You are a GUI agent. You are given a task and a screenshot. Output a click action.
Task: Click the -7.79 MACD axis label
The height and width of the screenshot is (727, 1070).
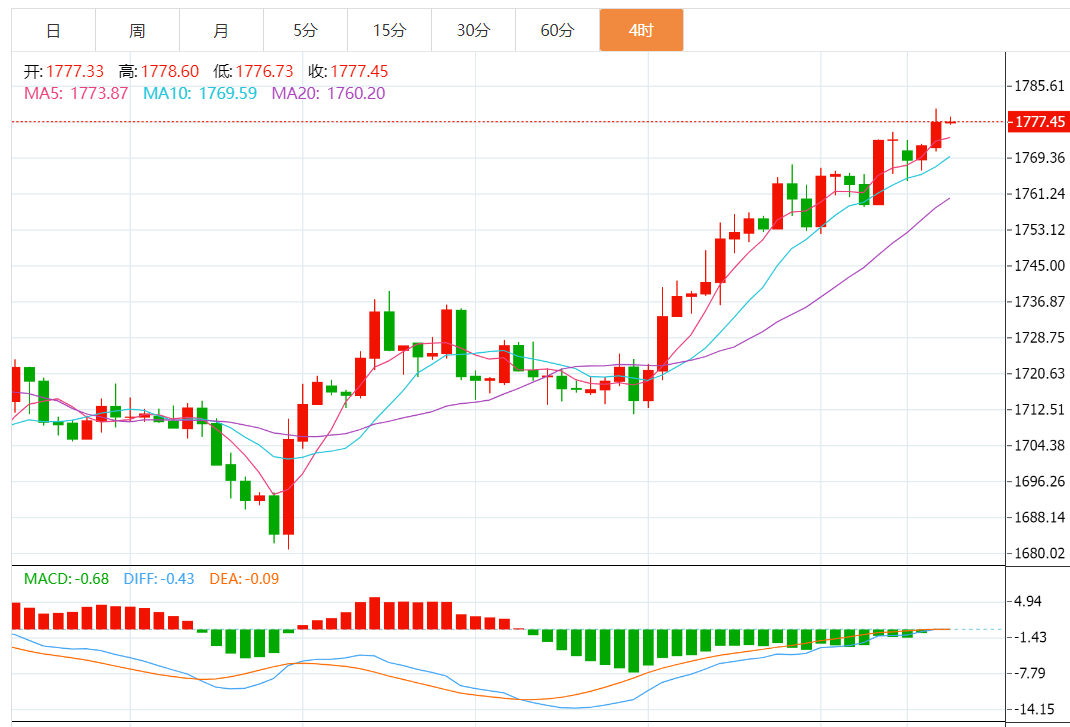pos(1030,673)
